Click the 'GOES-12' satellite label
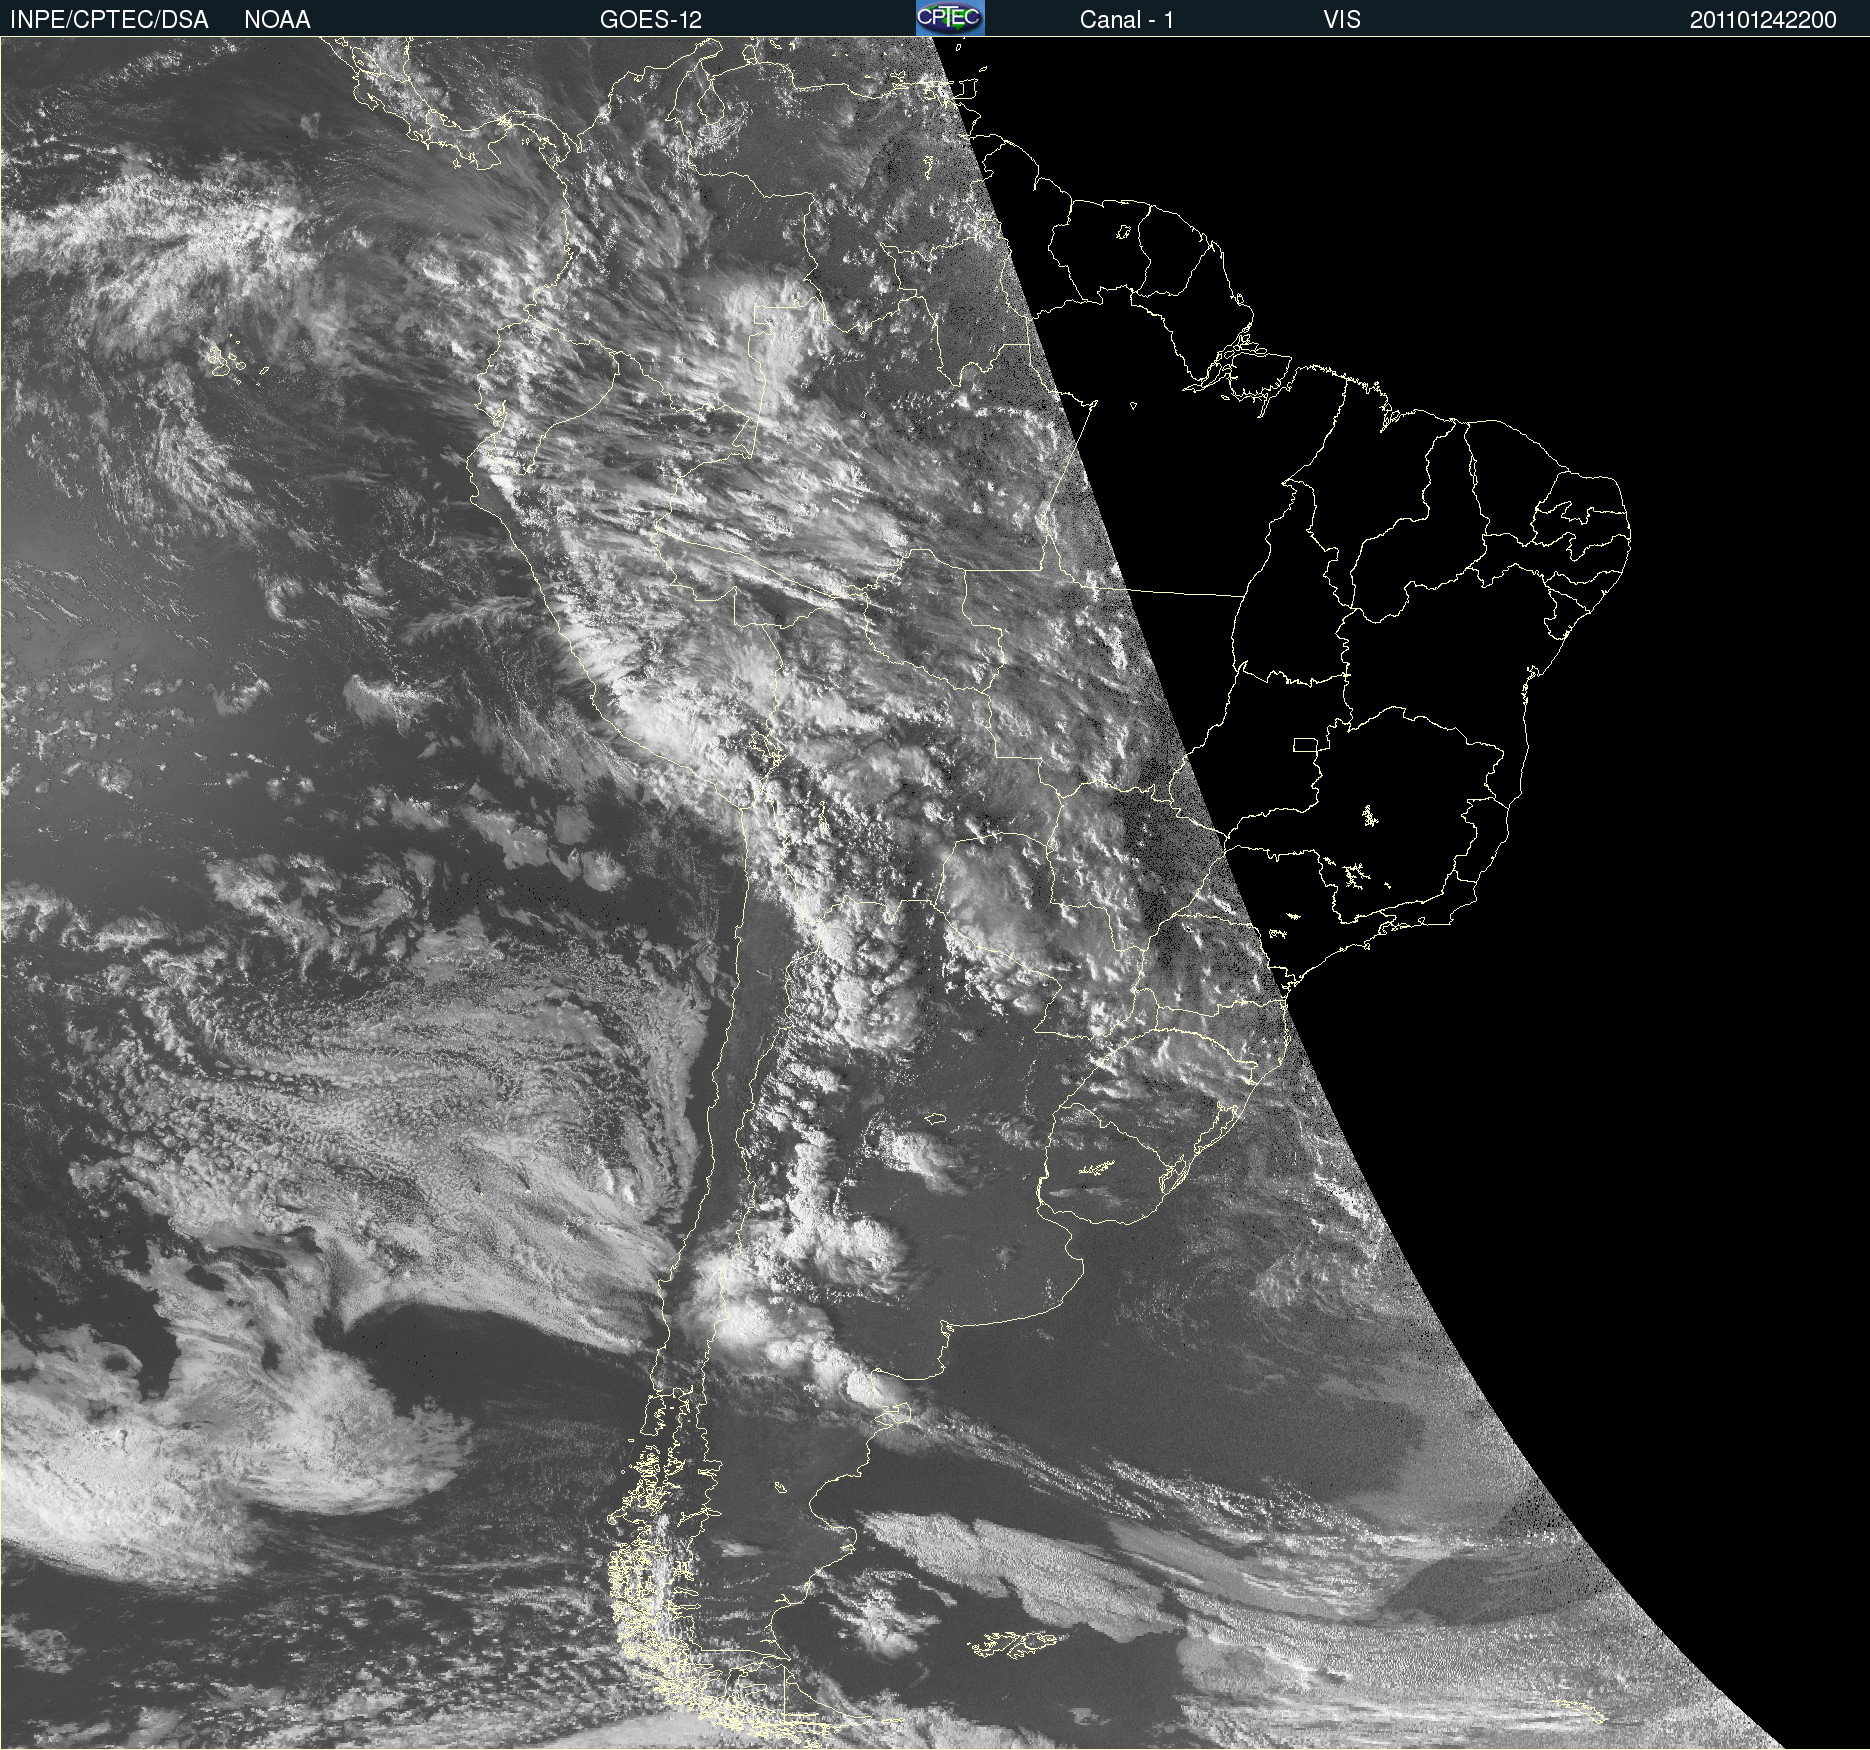Screen dimensions: 1870x1750 [x=651, y=20]
